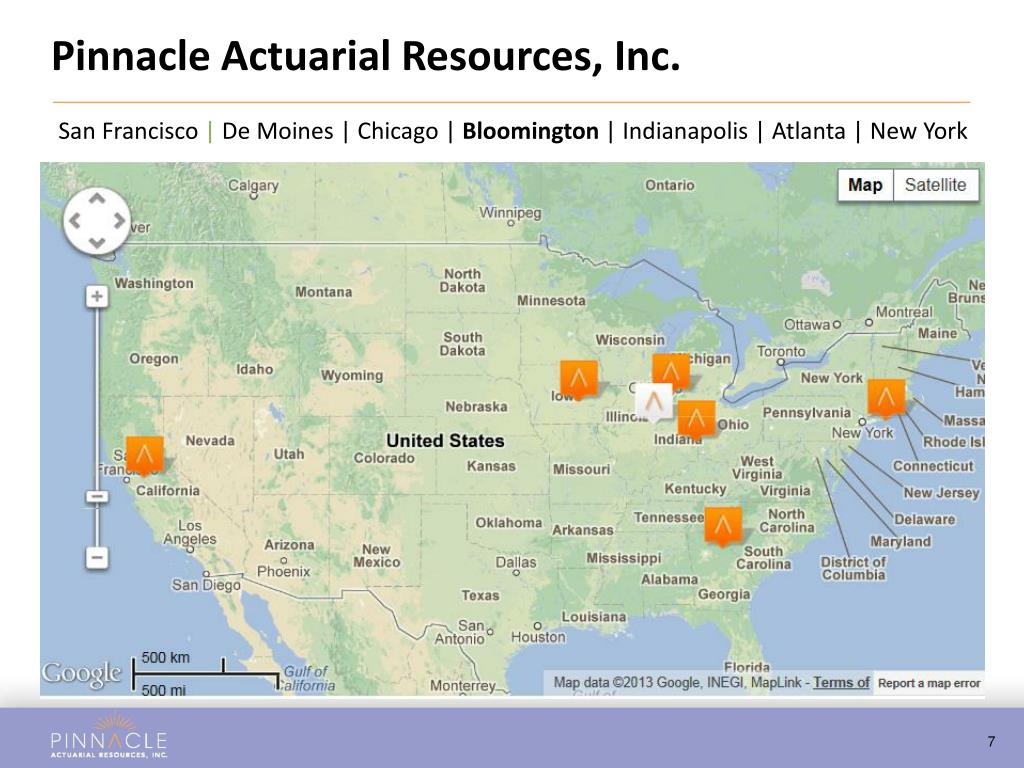The width and height of the screenshot is (1024, 768).
Task: Select the San Francisco office marker
Action: tap(144, 455)
